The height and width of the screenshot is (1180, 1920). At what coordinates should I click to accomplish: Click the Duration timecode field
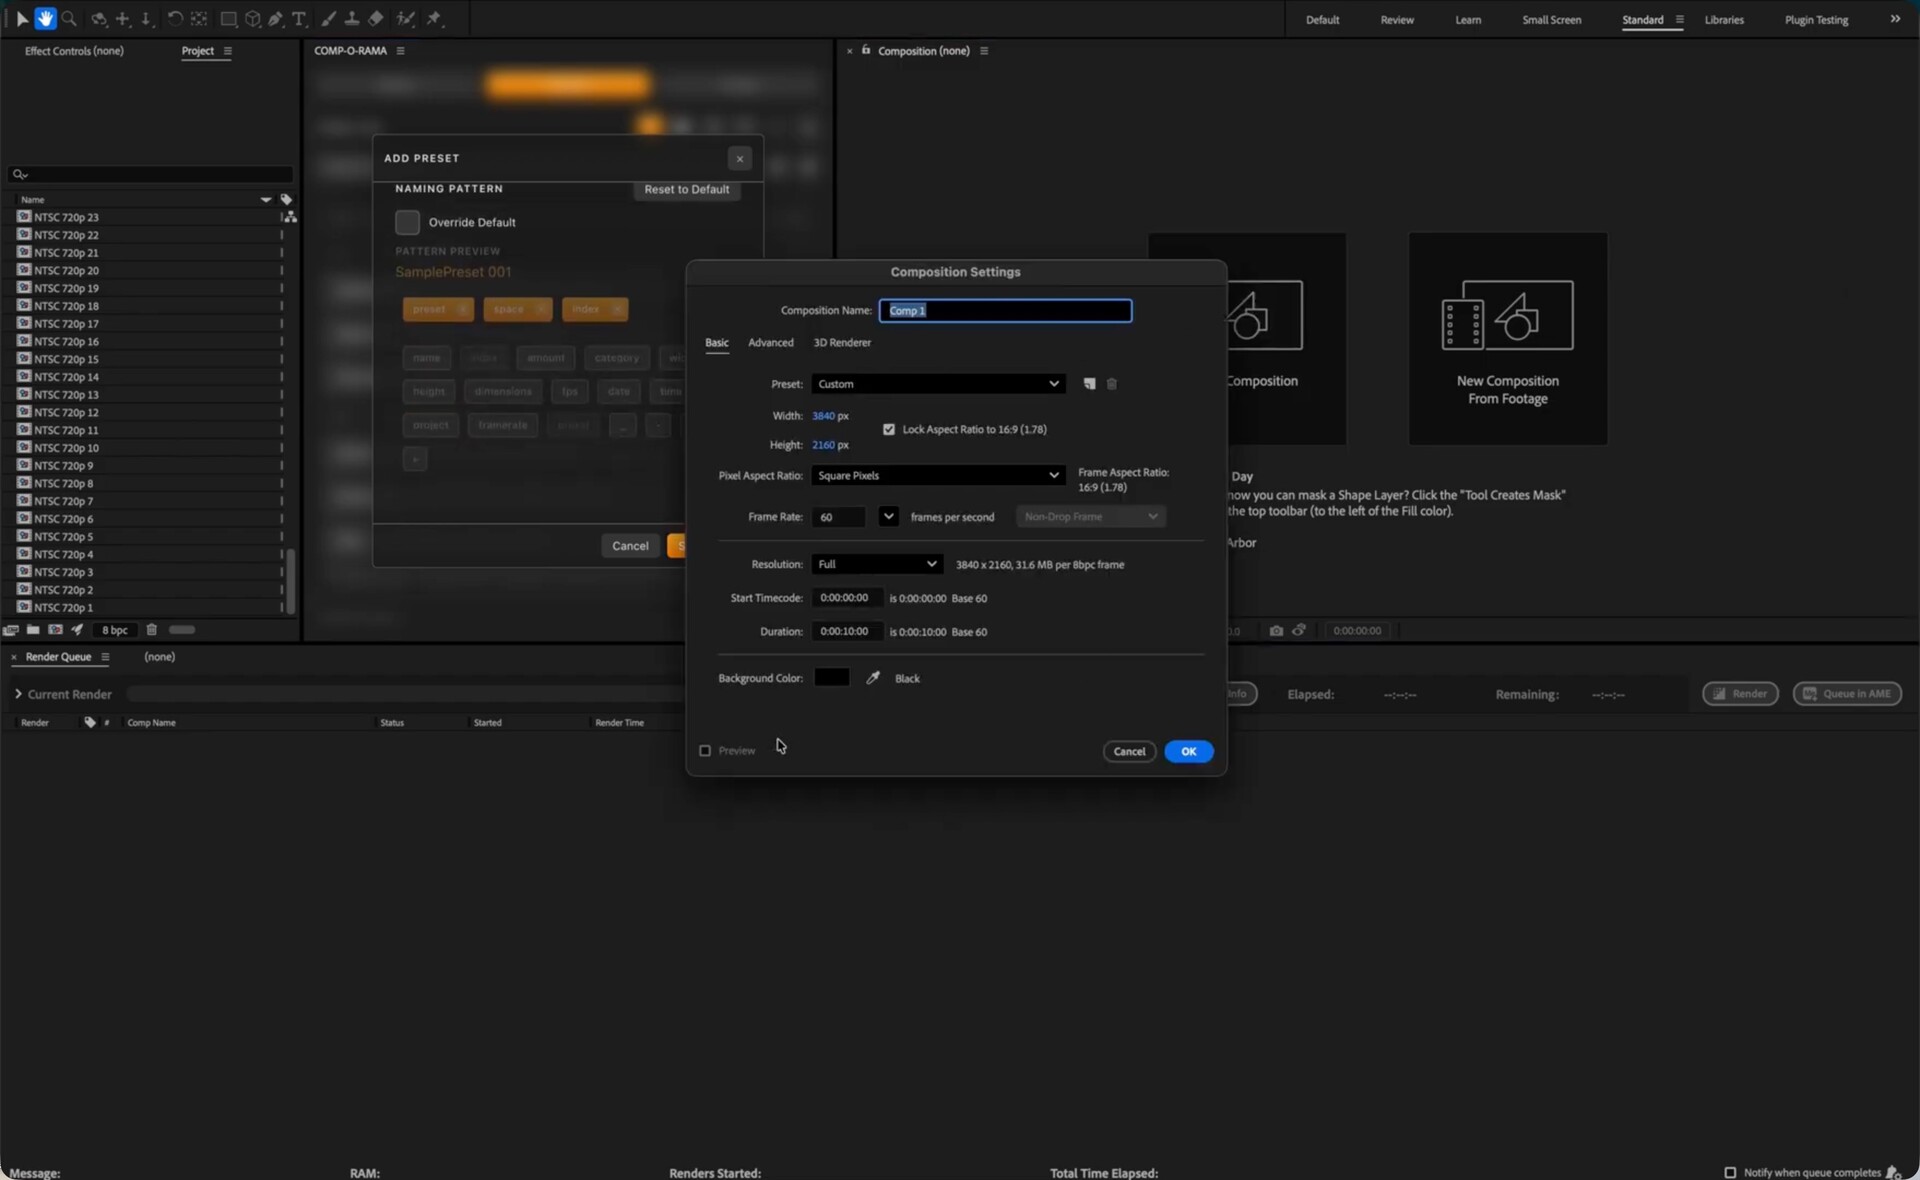tap(847, 632)
